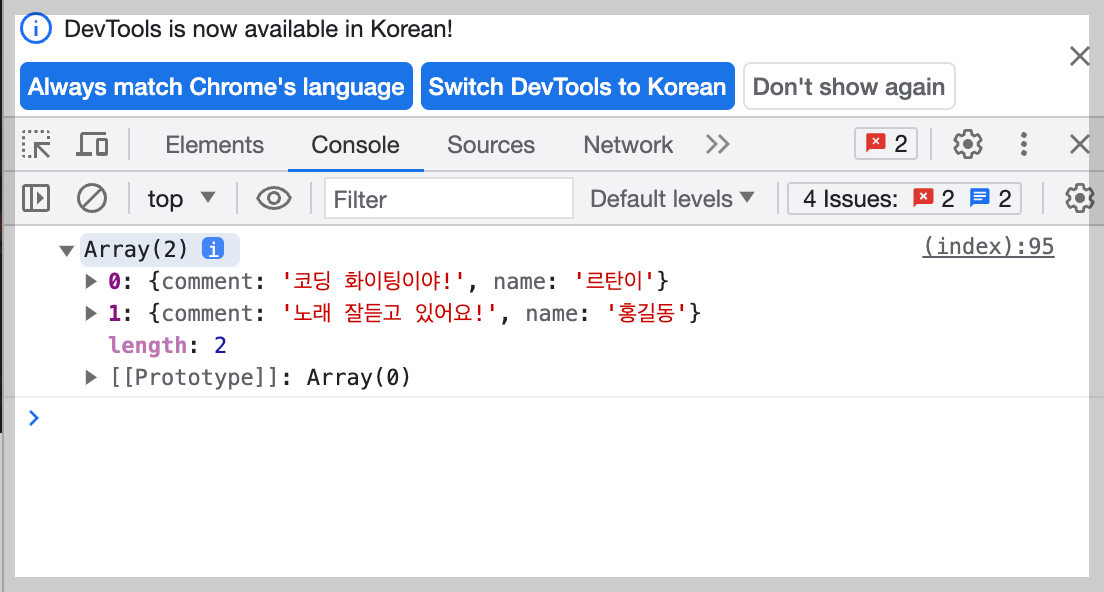The image size is (1104, 592).
Task: Toggle the device toolbar icon
Action: click(92, 144)
